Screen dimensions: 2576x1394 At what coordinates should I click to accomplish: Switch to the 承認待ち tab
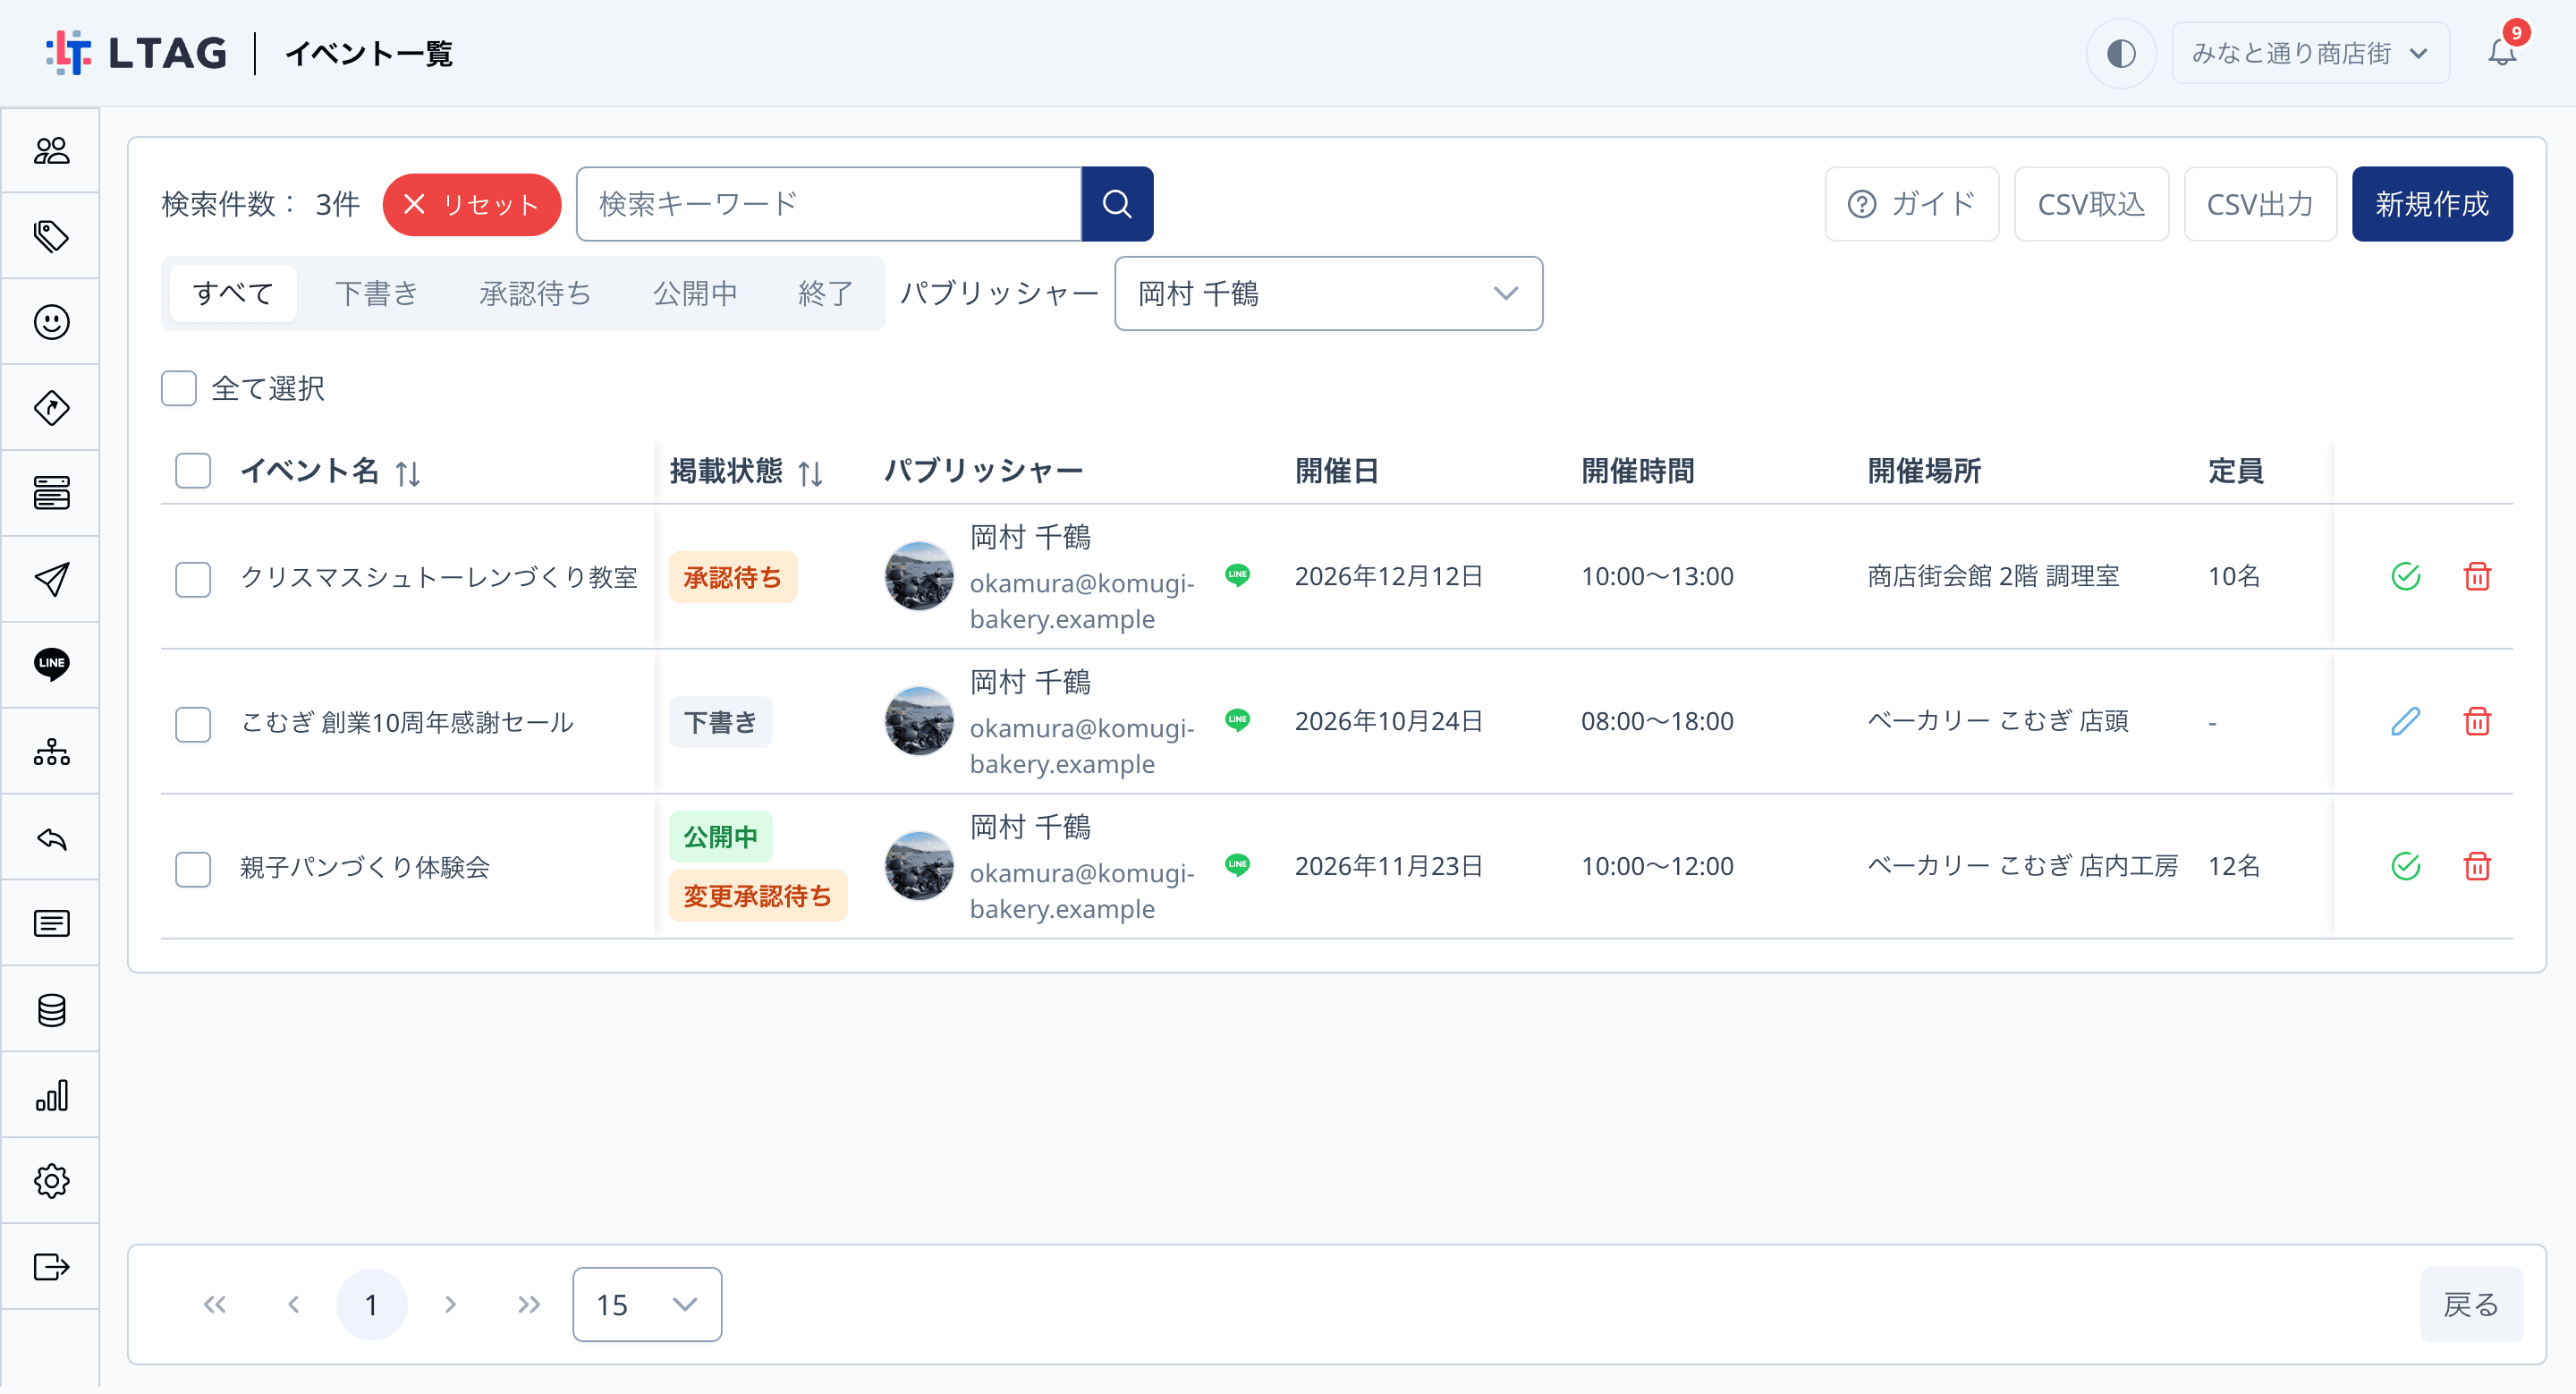(535, 294)
